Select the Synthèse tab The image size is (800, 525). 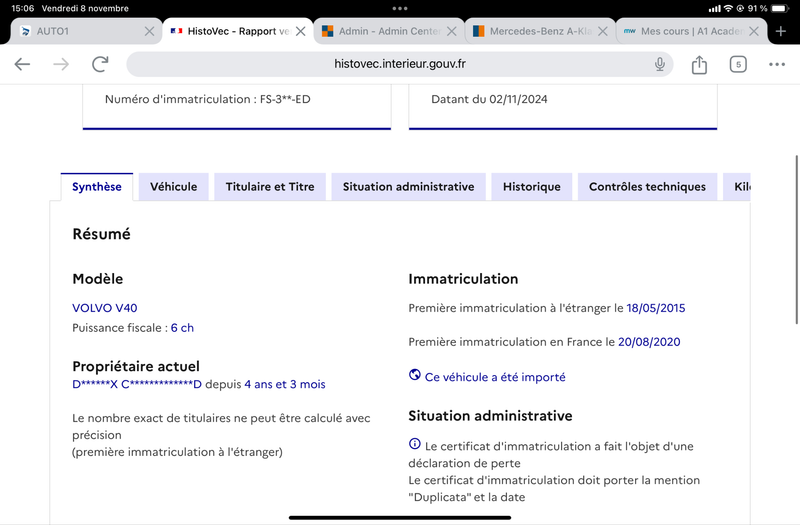pos(96,187)
